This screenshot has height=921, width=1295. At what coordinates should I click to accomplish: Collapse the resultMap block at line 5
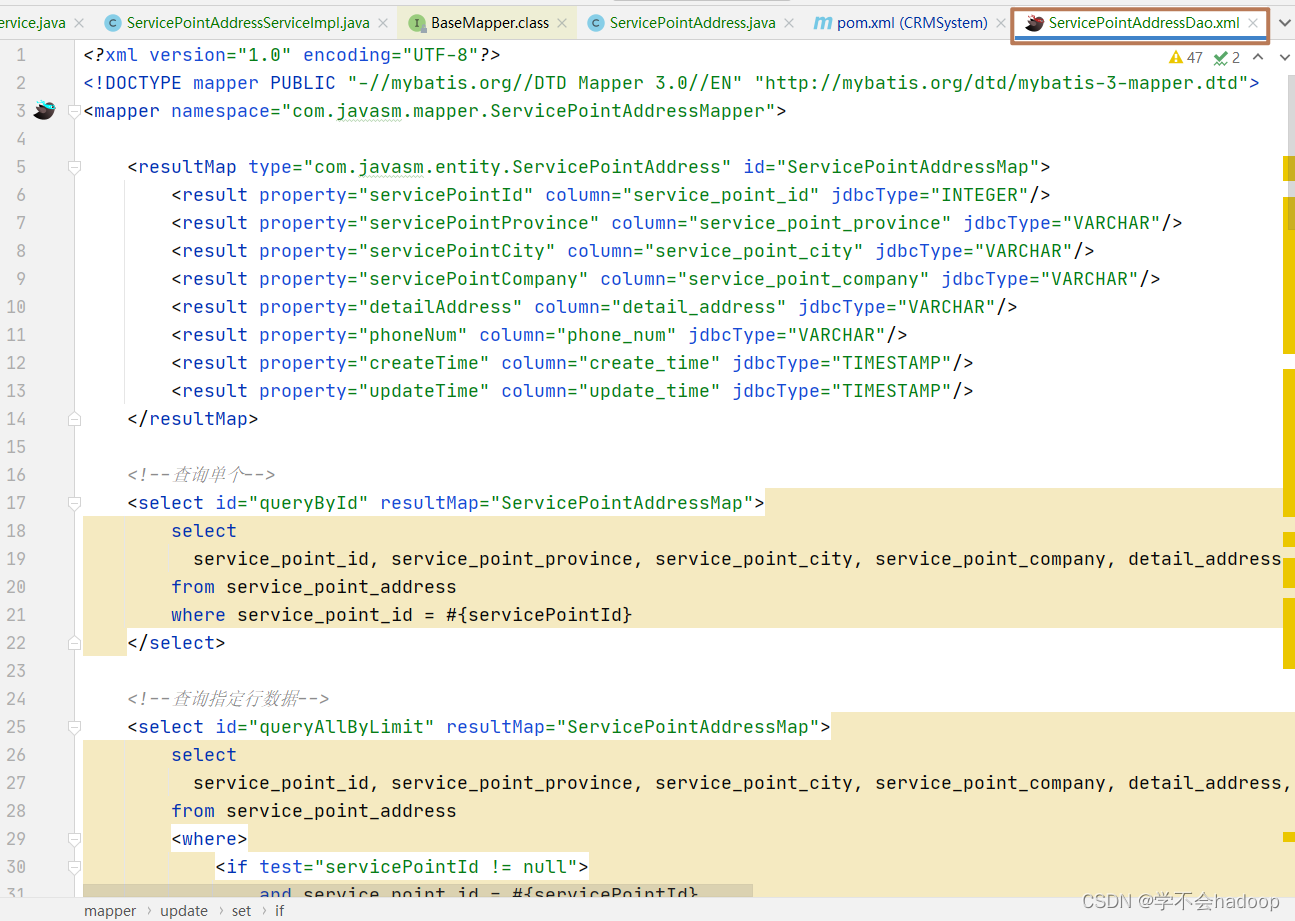click(x=73, y=167)
